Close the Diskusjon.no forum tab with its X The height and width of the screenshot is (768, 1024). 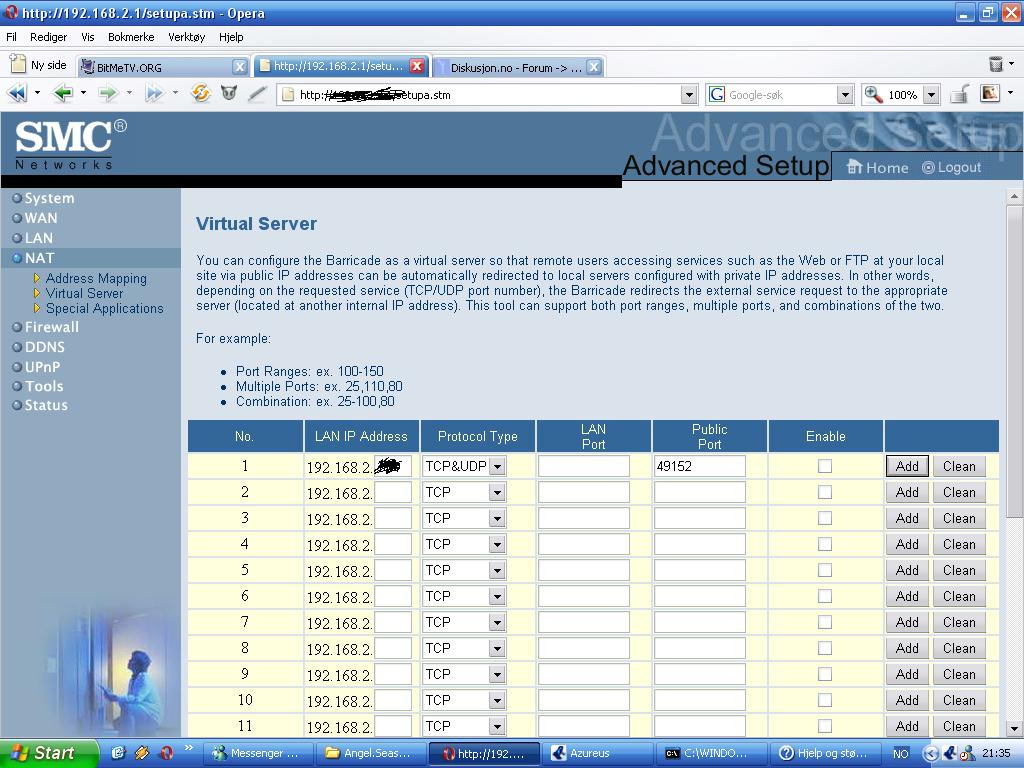(x=594, y=67)
